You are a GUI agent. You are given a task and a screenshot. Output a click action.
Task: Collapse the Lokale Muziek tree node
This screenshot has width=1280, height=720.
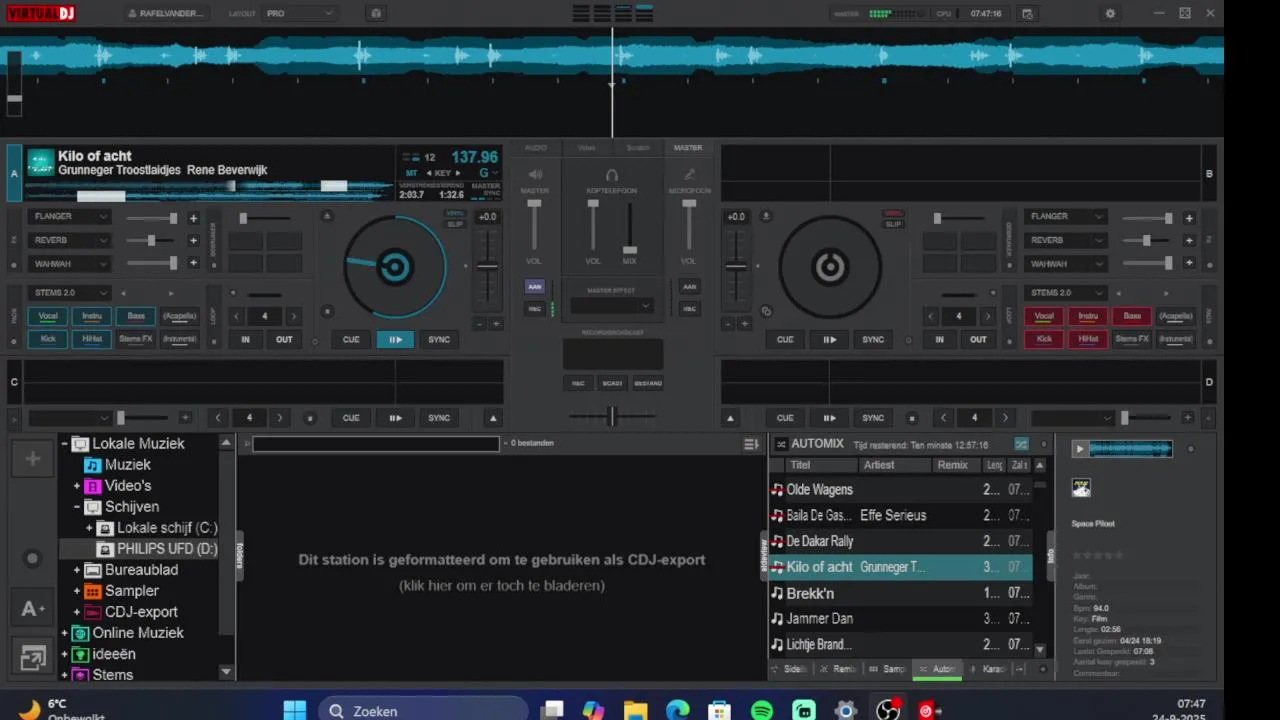pos(64,444)
